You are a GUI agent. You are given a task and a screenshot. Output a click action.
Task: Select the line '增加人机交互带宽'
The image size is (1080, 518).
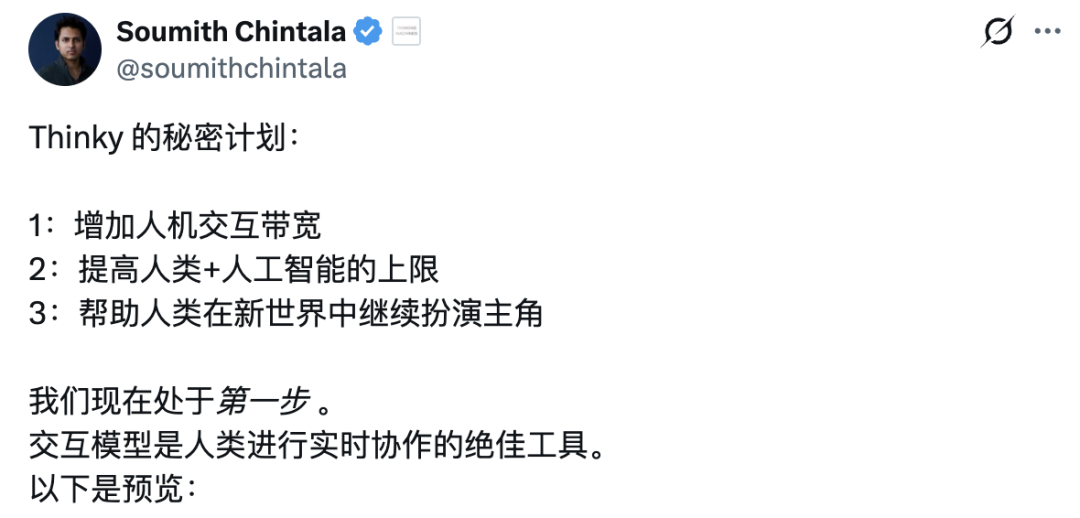[198, 226]
